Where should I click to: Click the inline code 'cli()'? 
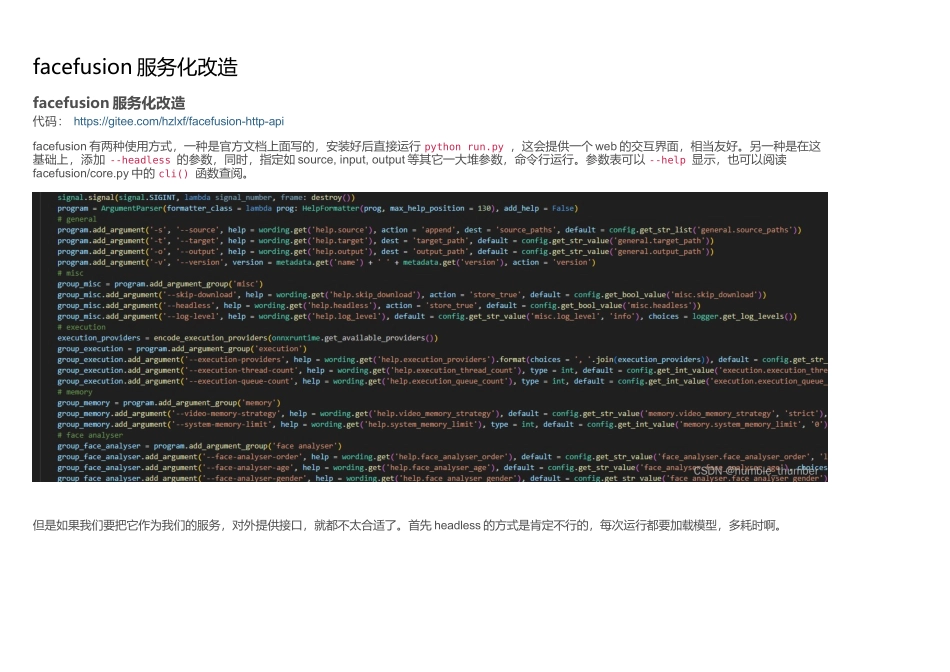tap(173, 173)
